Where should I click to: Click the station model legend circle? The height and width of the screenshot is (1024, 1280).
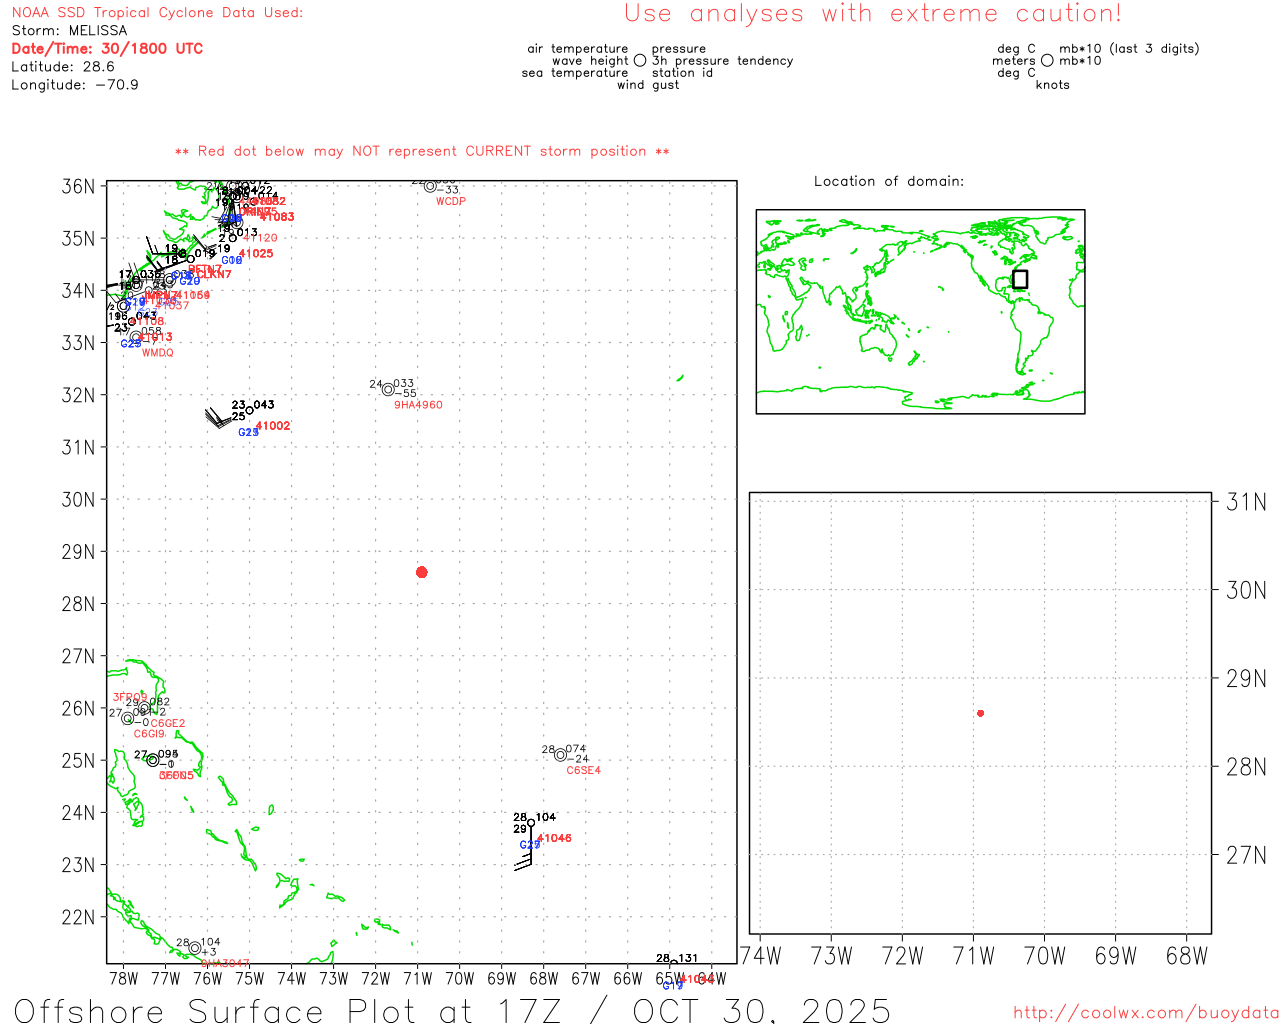(x=640, y=61)
